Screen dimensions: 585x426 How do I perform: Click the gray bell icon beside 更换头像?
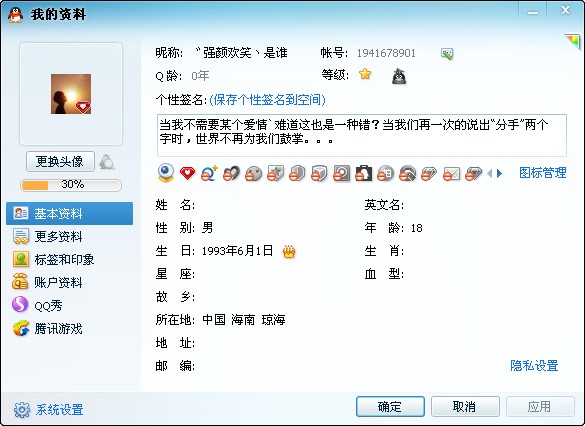(107, 162)
